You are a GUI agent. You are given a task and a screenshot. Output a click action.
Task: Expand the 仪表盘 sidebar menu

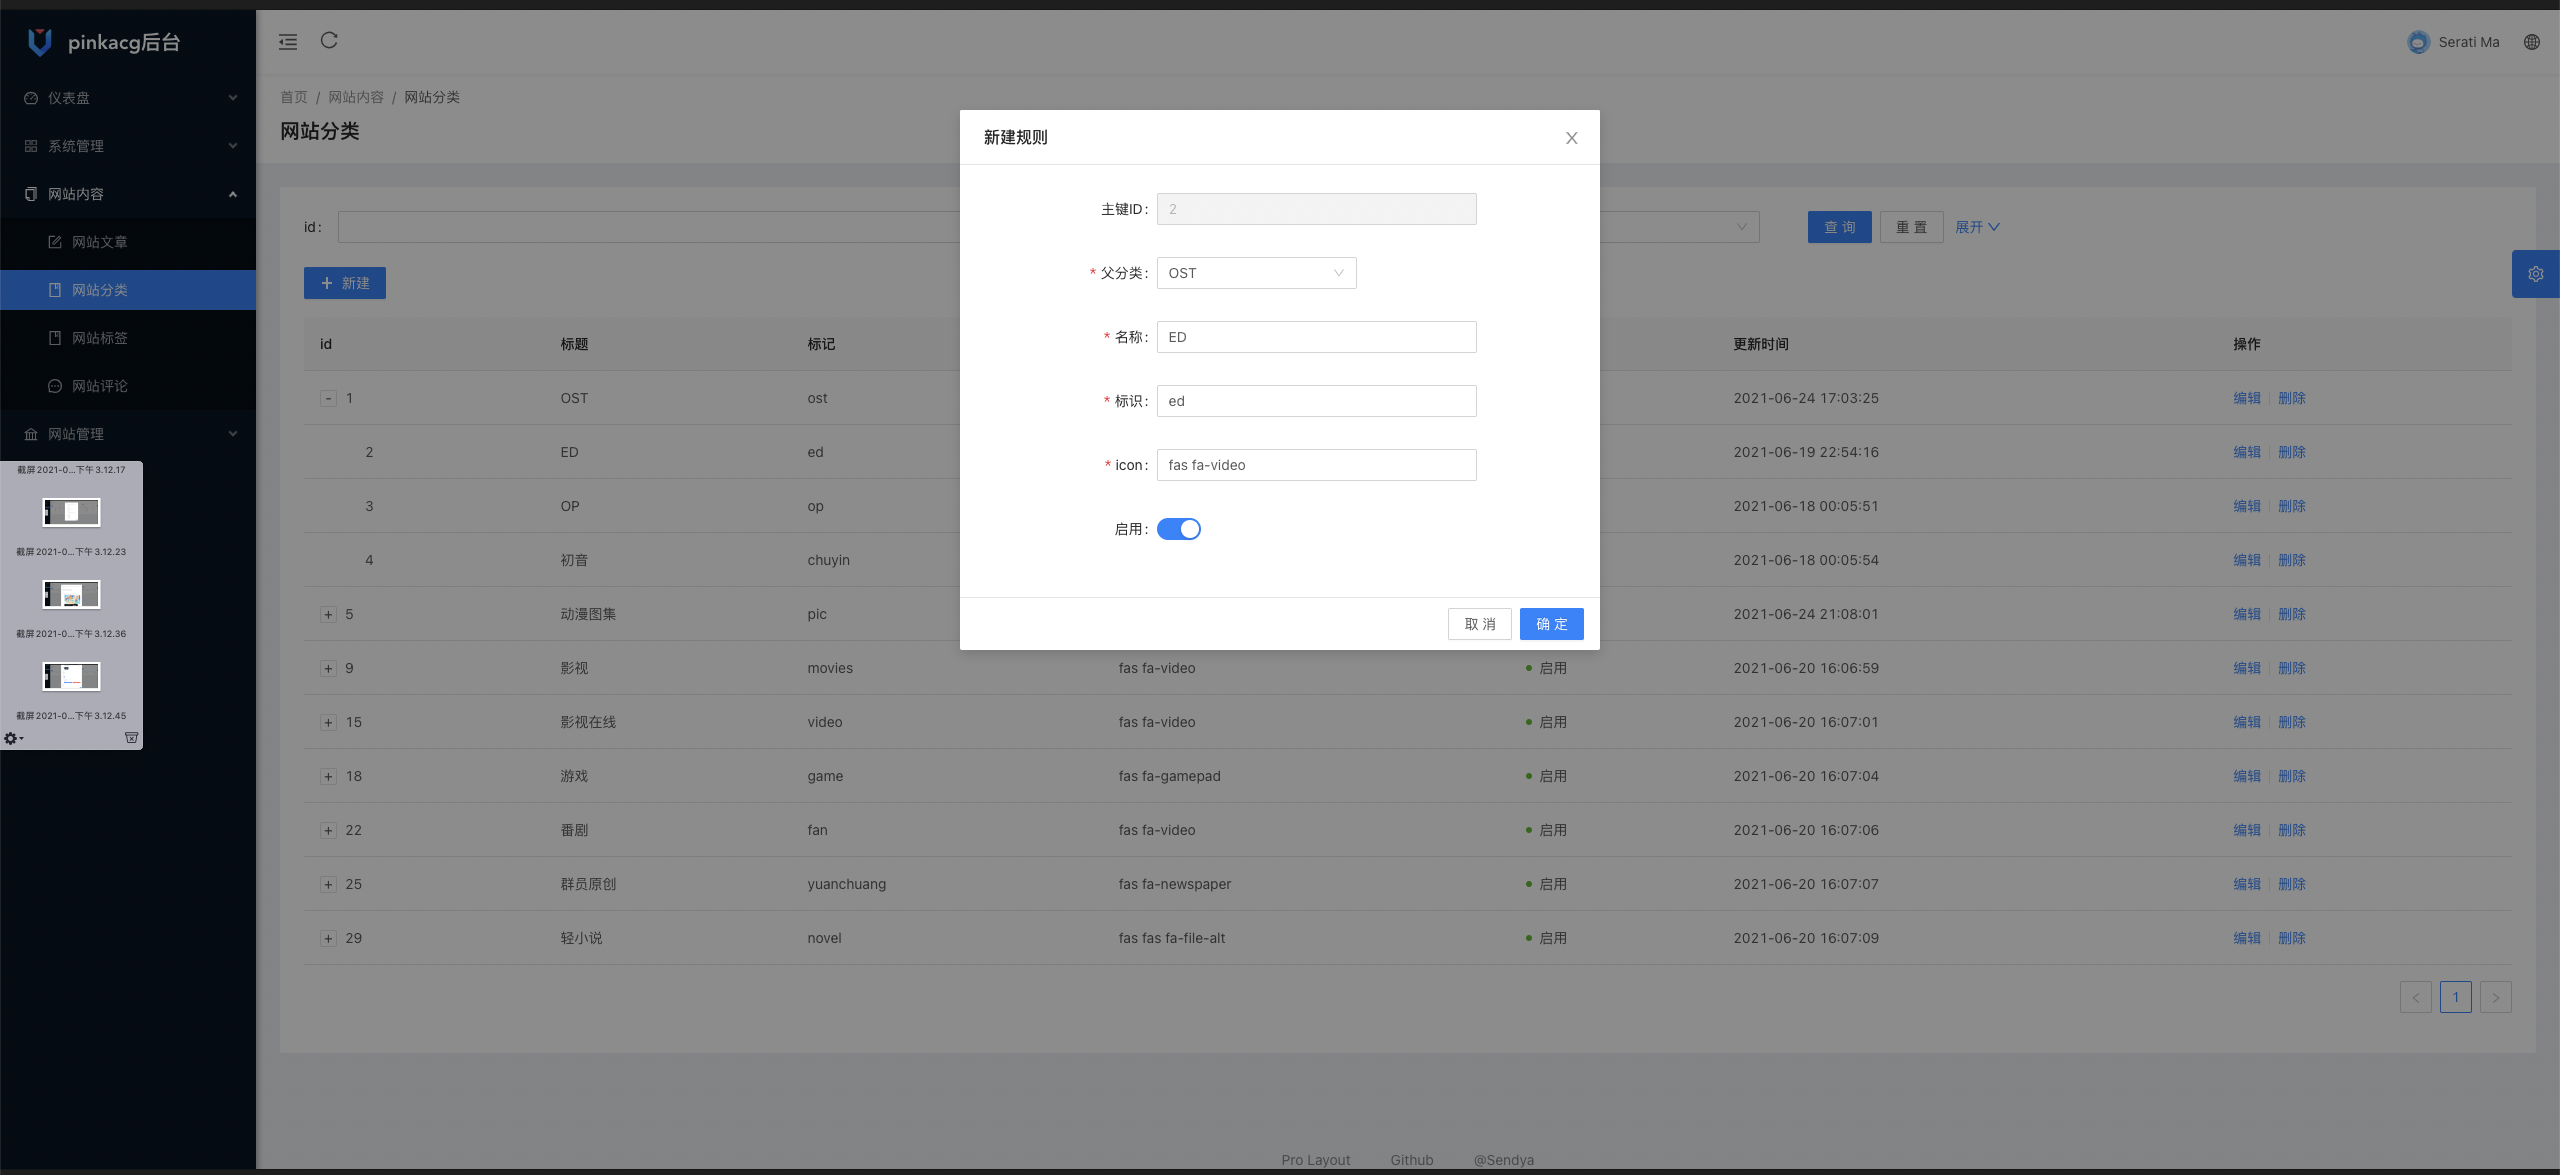(128, 98)
